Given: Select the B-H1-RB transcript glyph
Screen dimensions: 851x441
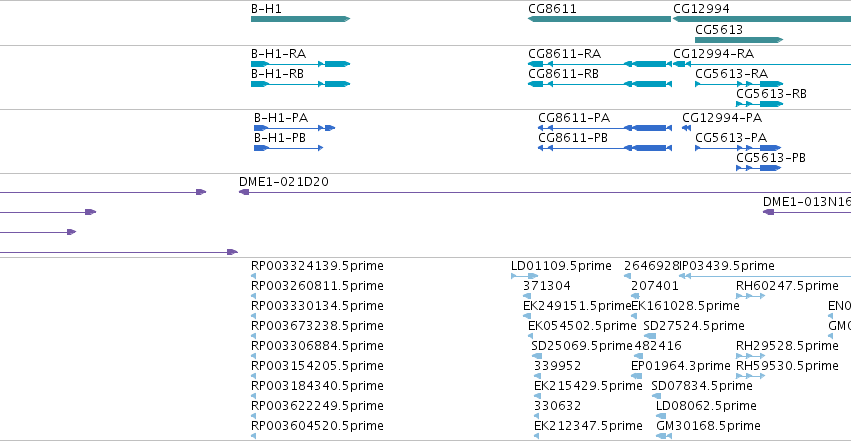Looking at the screenshot, I should click(300, 84).
